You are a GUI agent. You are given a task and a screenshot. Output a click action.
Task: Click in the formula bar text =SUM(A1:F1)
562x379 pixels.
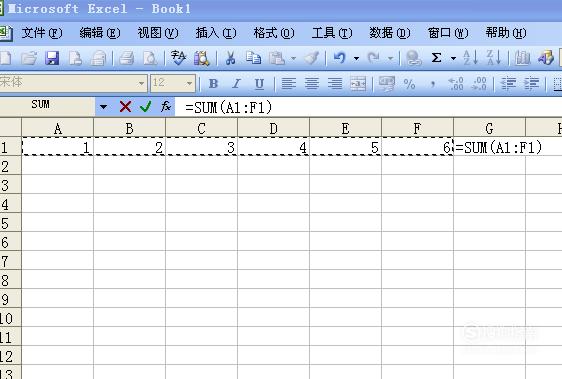229,107
